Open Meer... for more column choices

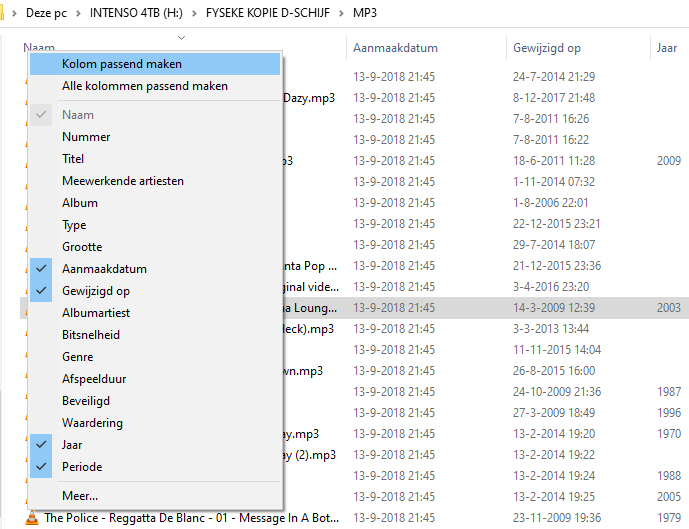pos(80,495)
